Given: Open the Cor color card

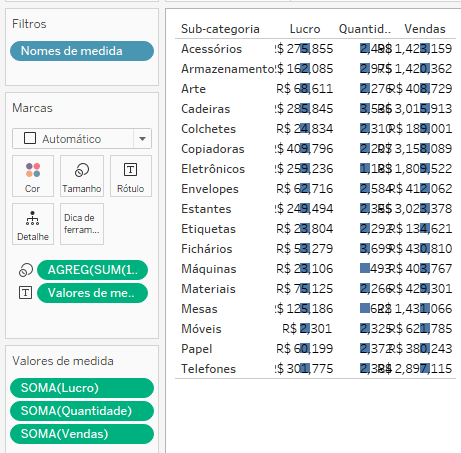Looking at the screenshot, I should tap(33, 176).
